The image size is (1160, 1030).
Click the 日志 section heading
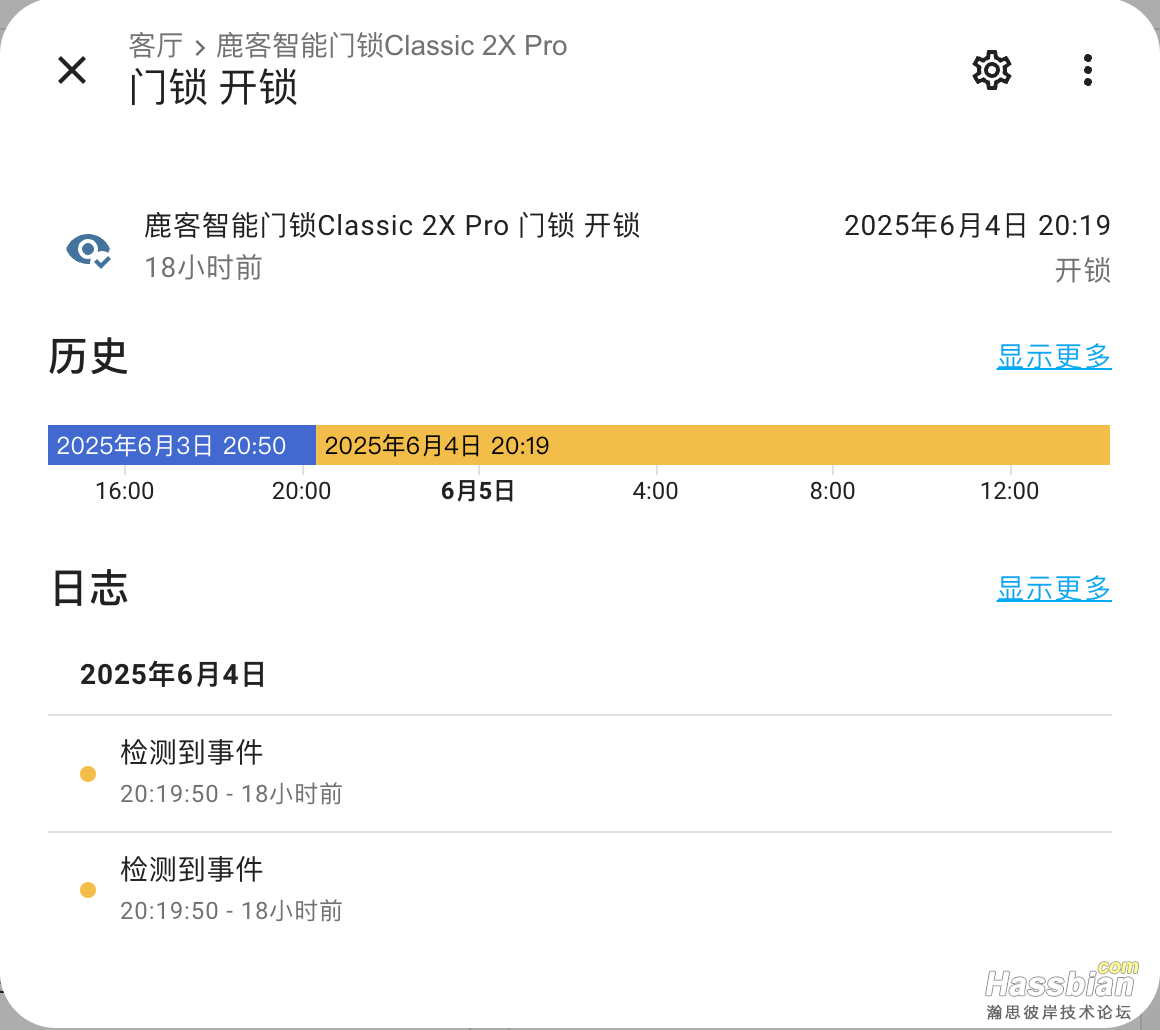(x=90, y=589)
